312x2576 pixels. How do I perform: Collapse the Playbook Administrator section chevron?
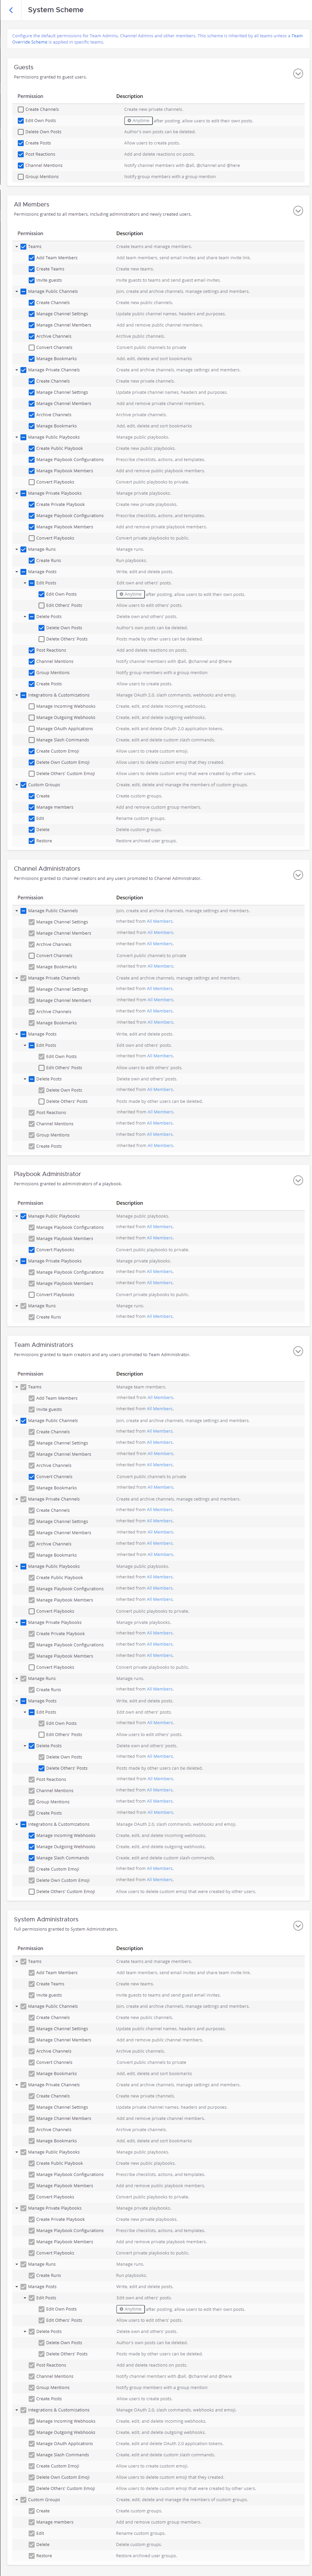297,1180
